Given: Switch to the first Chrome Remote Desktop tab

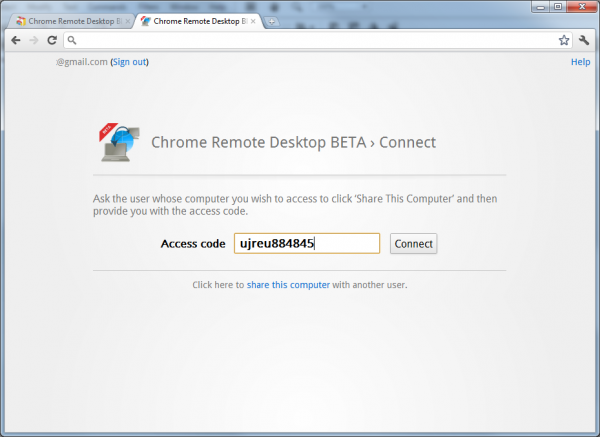Looking at the screenshot, I should (x=71, y=21).
